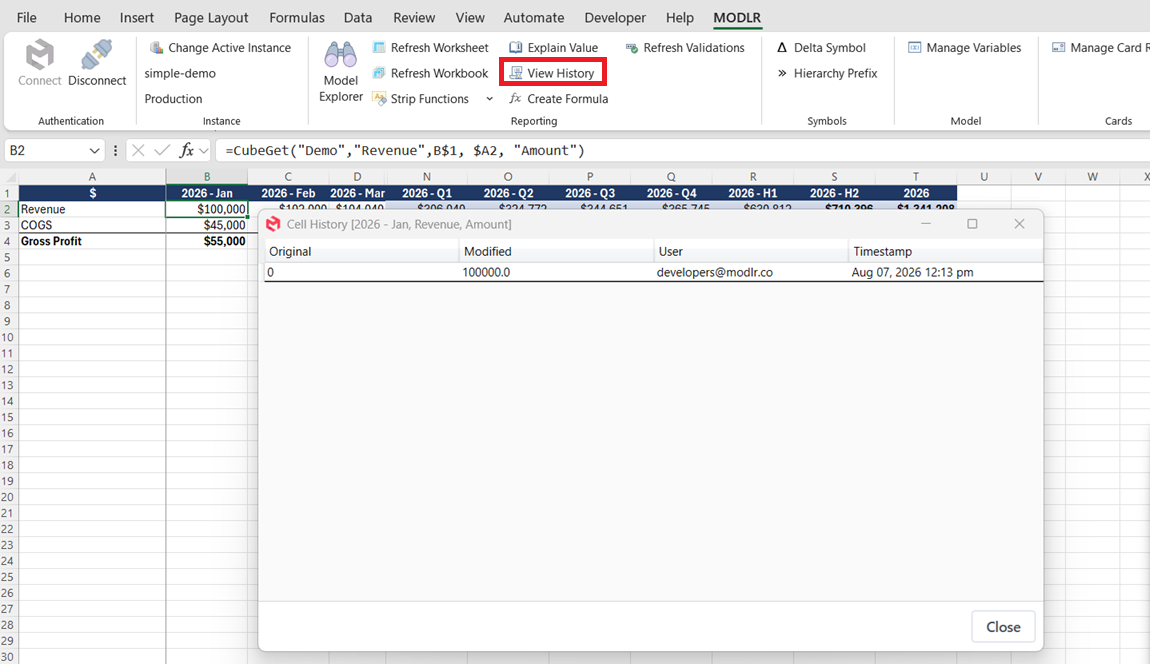This screenshot has height=665, width=1150.
Task: Select the MODLR ribbon tab
Action: [x=737, y=18]
